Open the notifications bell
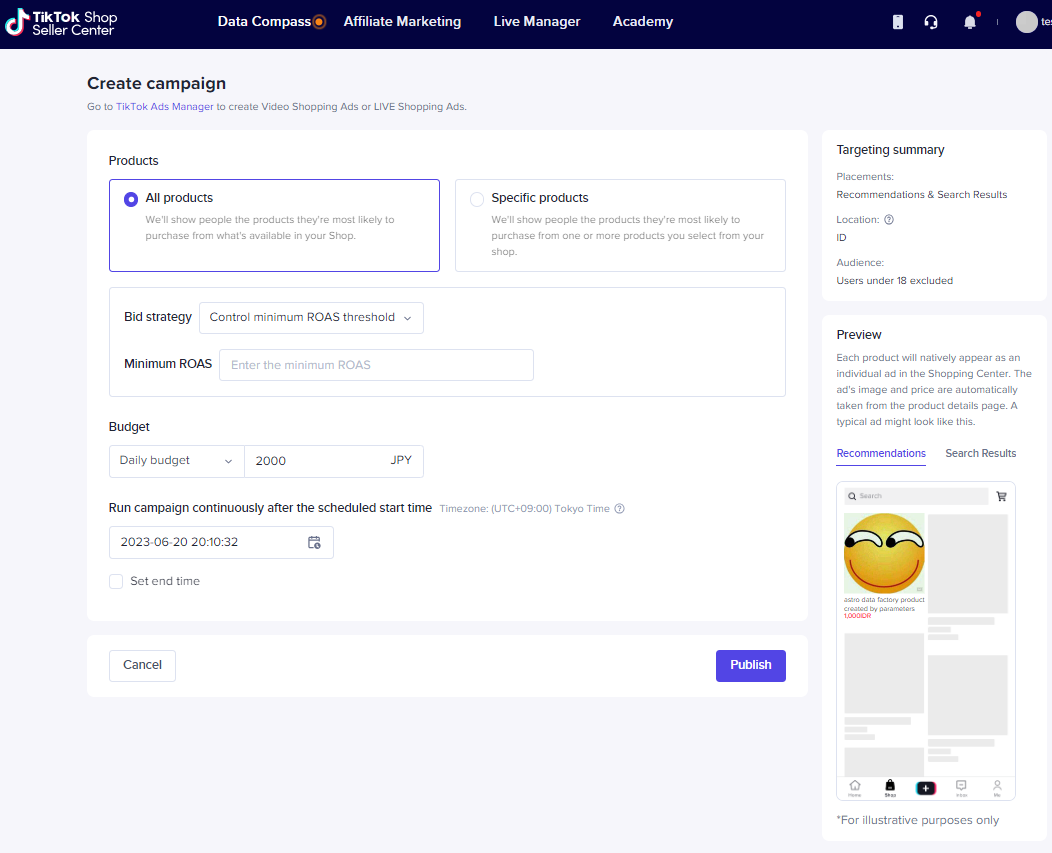This screenshot has width=1052, height=853. point(969,22)
